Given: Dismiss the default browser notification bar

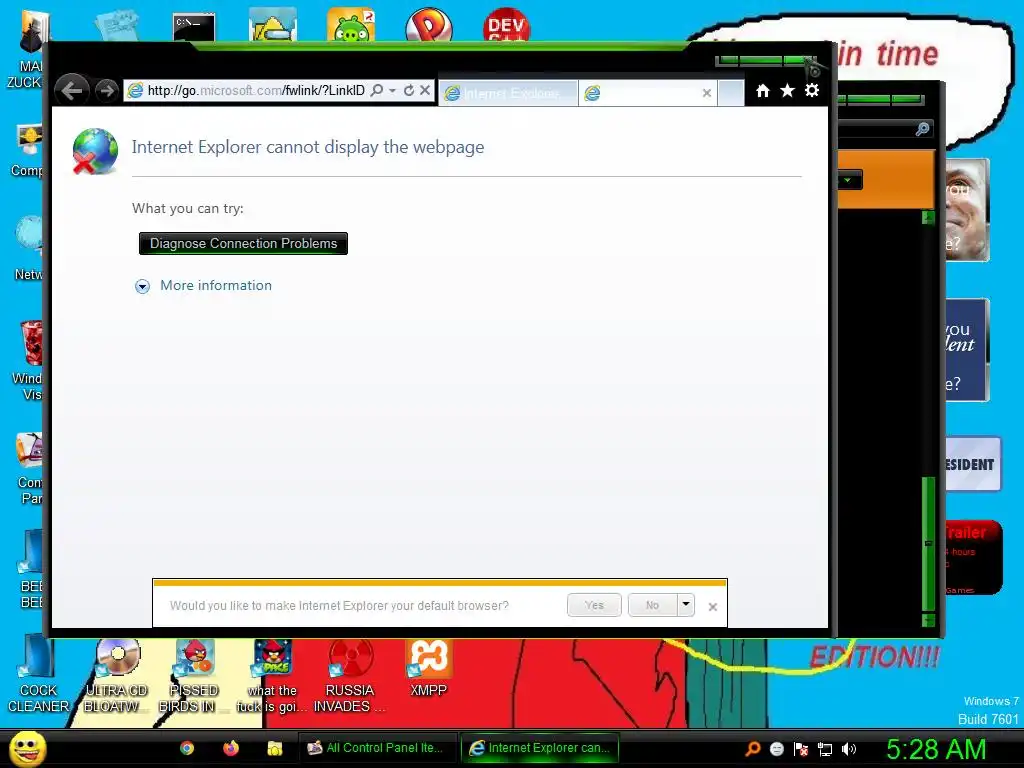Looking at the screenshot, I should click(x=712, y=607).
